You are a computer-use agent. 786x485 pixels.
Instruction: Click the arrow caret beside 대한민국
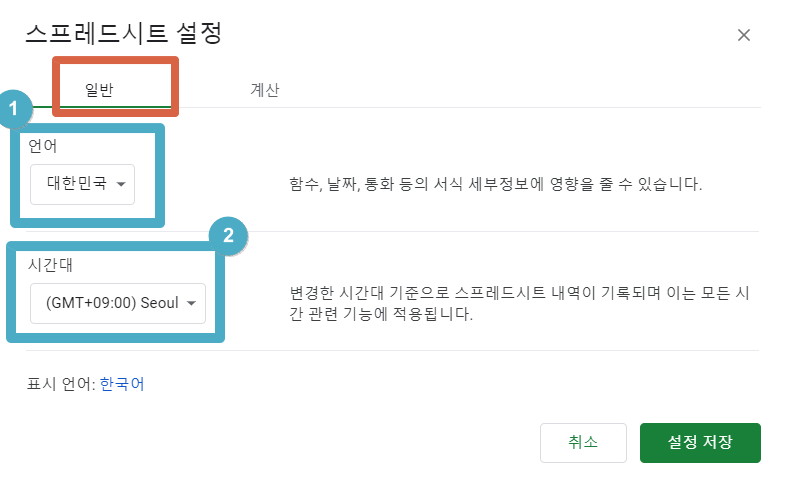(x=121, y=184)
